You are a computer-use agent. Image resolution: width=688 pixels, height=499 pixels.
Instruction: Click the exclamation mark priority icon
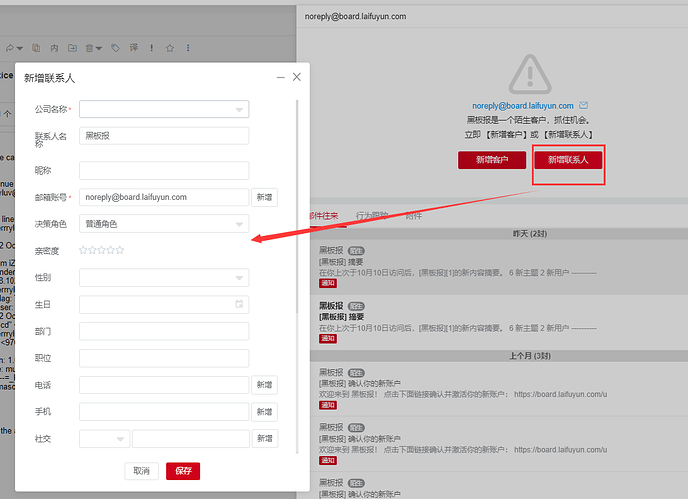click(x=152, y=47)
